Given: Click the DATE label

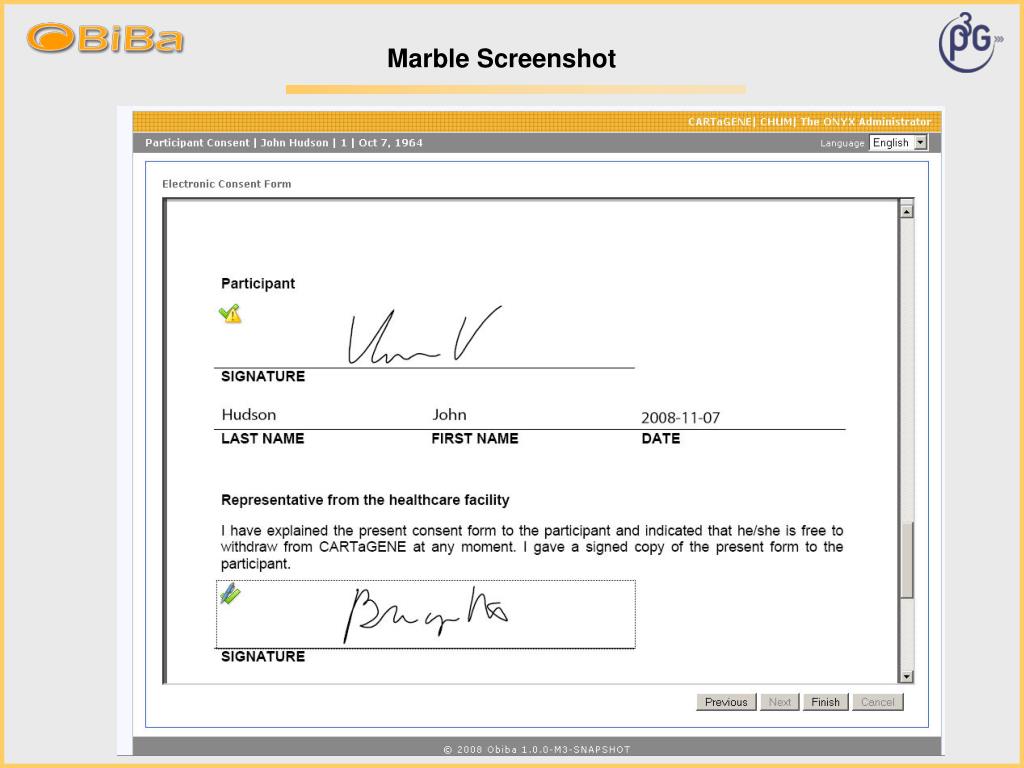Looking at the screenshot, I should [x=661, y=439].
